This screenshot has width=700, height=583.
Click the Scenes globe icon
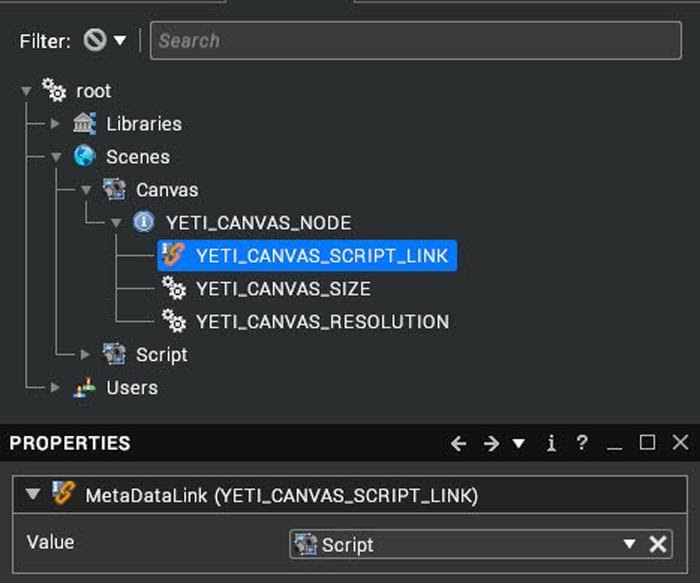[85, 157]
